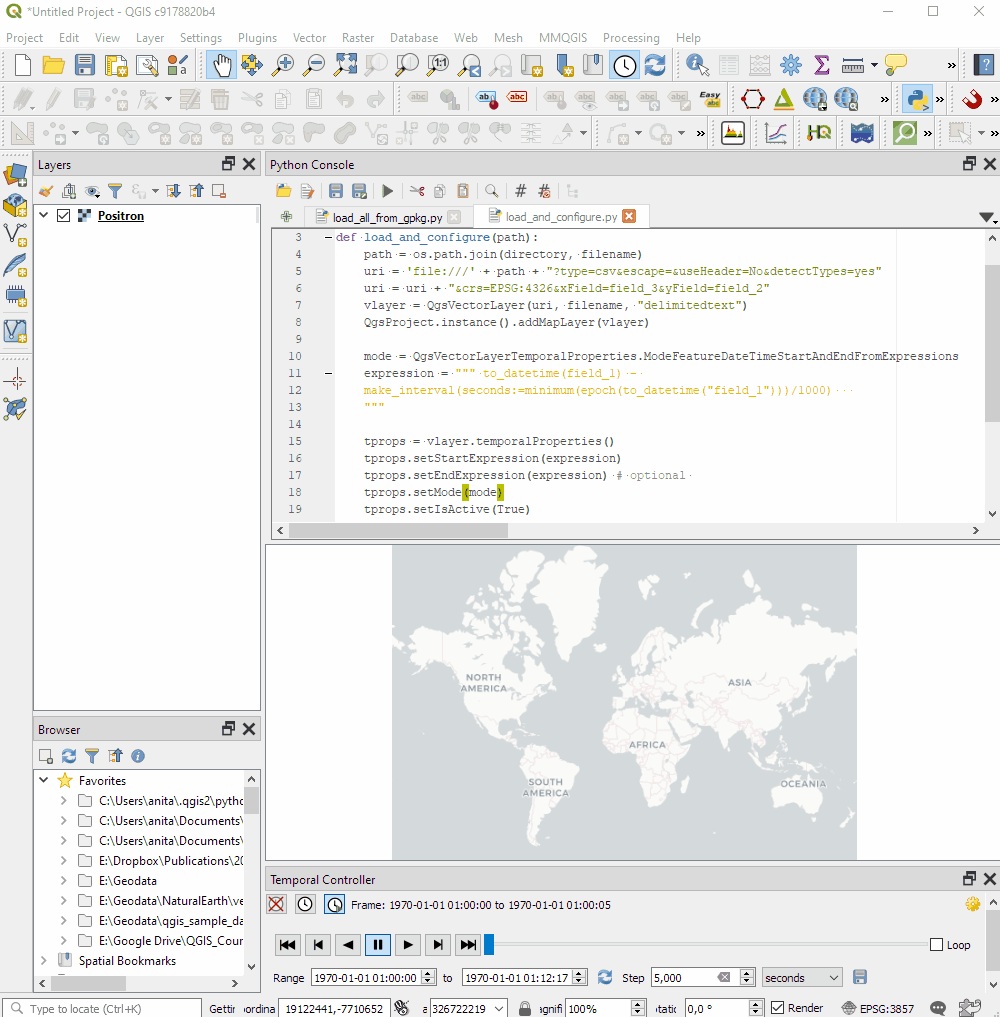This screenshot has width=1000, height=1017.
Task: Expand the E:\Dropbox\Publications favorites folder
Action: 64,861
